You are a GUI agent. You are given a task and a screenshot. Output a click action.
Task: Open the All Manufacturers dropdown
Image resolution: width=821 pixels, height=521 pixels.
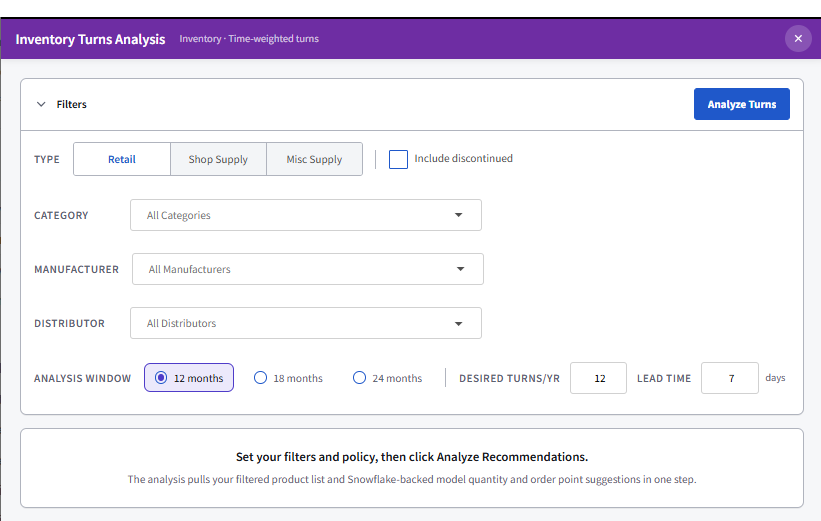[308, 269]
